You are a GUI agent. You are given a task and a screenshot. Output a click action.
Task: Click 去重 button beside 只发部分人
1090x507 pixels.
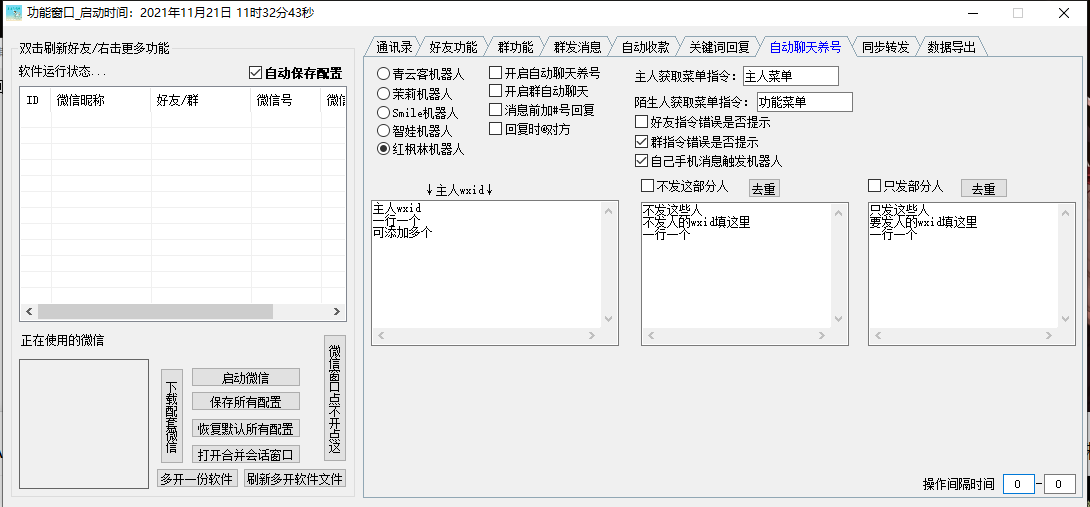(984, 188)
